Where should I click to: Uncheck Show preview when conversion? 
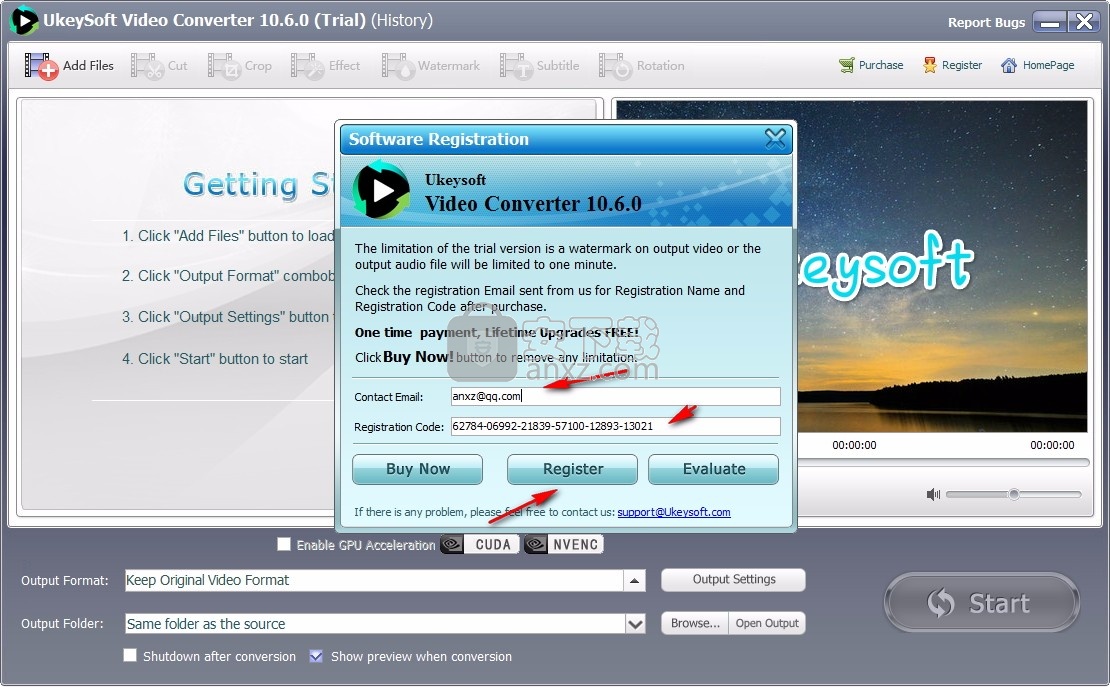pyautogui.click(x=316, y=656)
